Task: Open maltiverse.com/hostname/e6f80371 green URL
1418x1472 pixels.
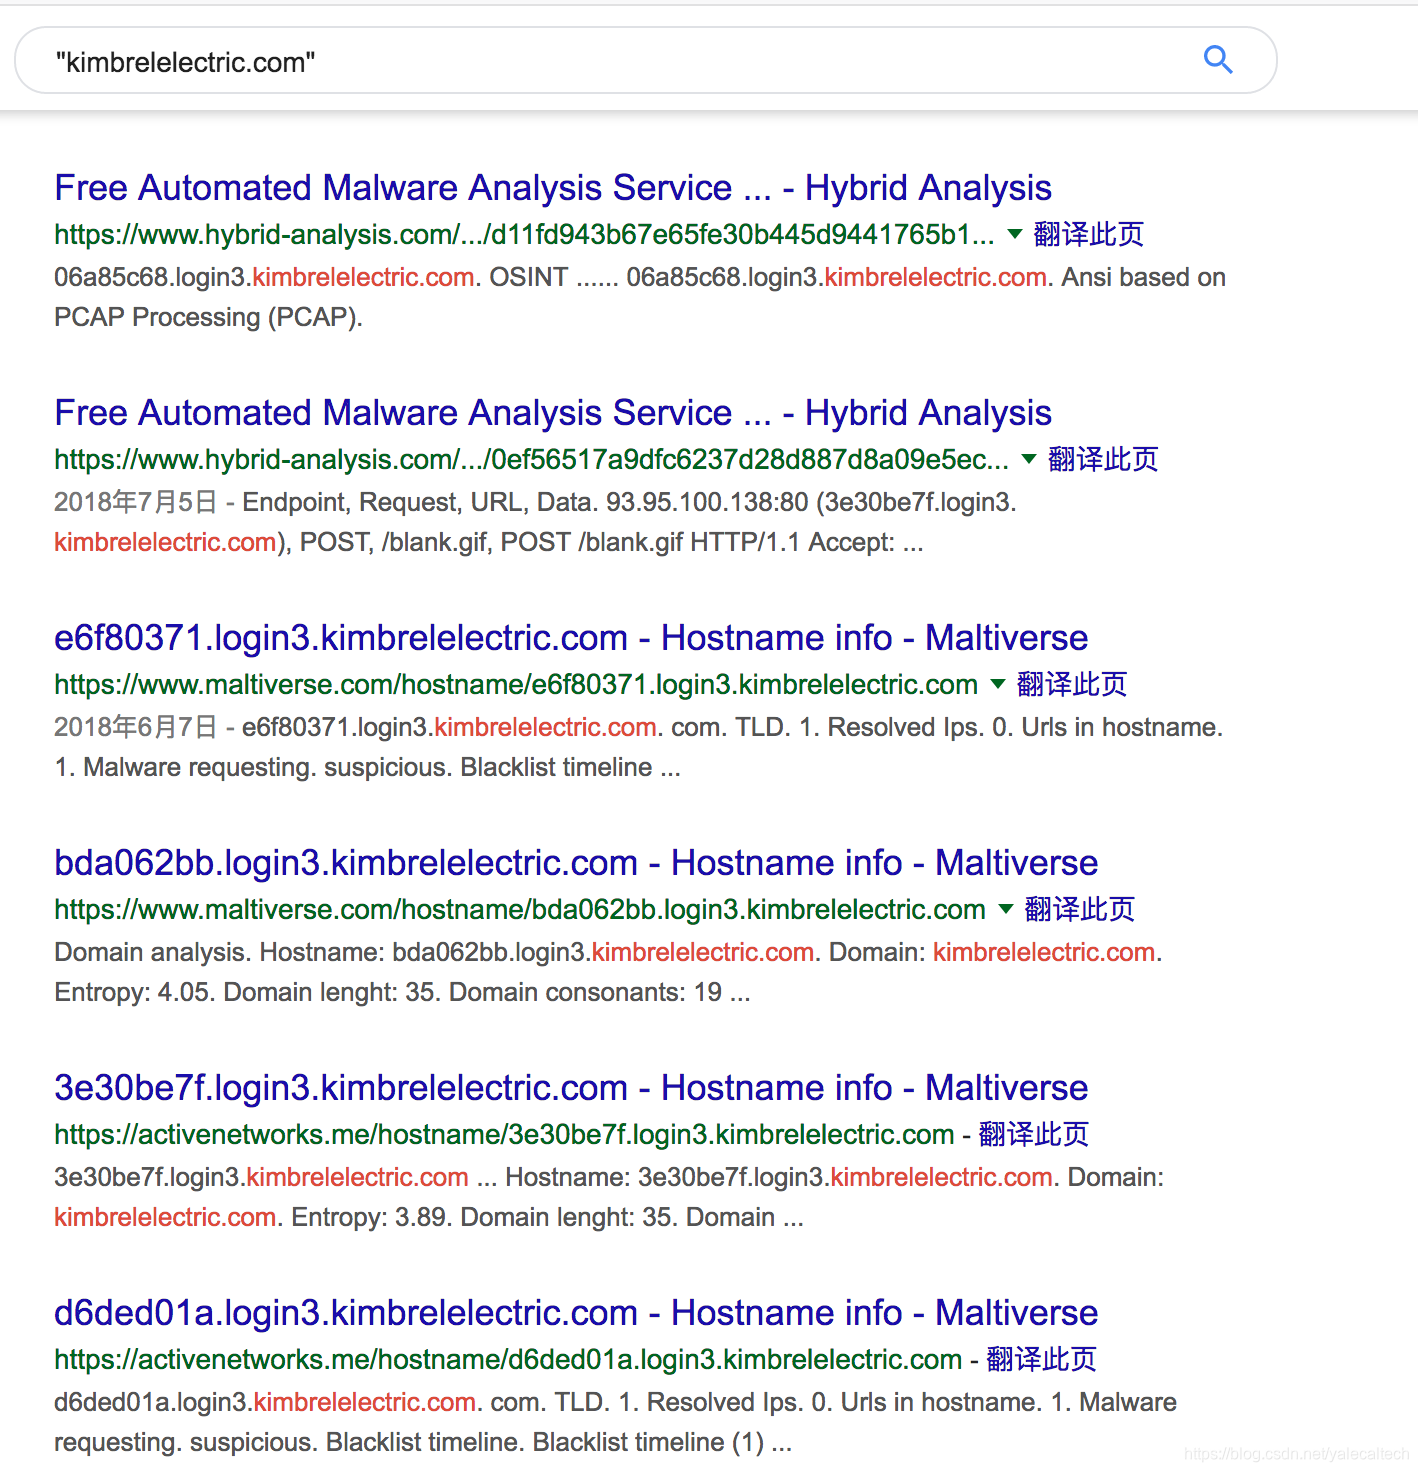Action: click(516, 684)
